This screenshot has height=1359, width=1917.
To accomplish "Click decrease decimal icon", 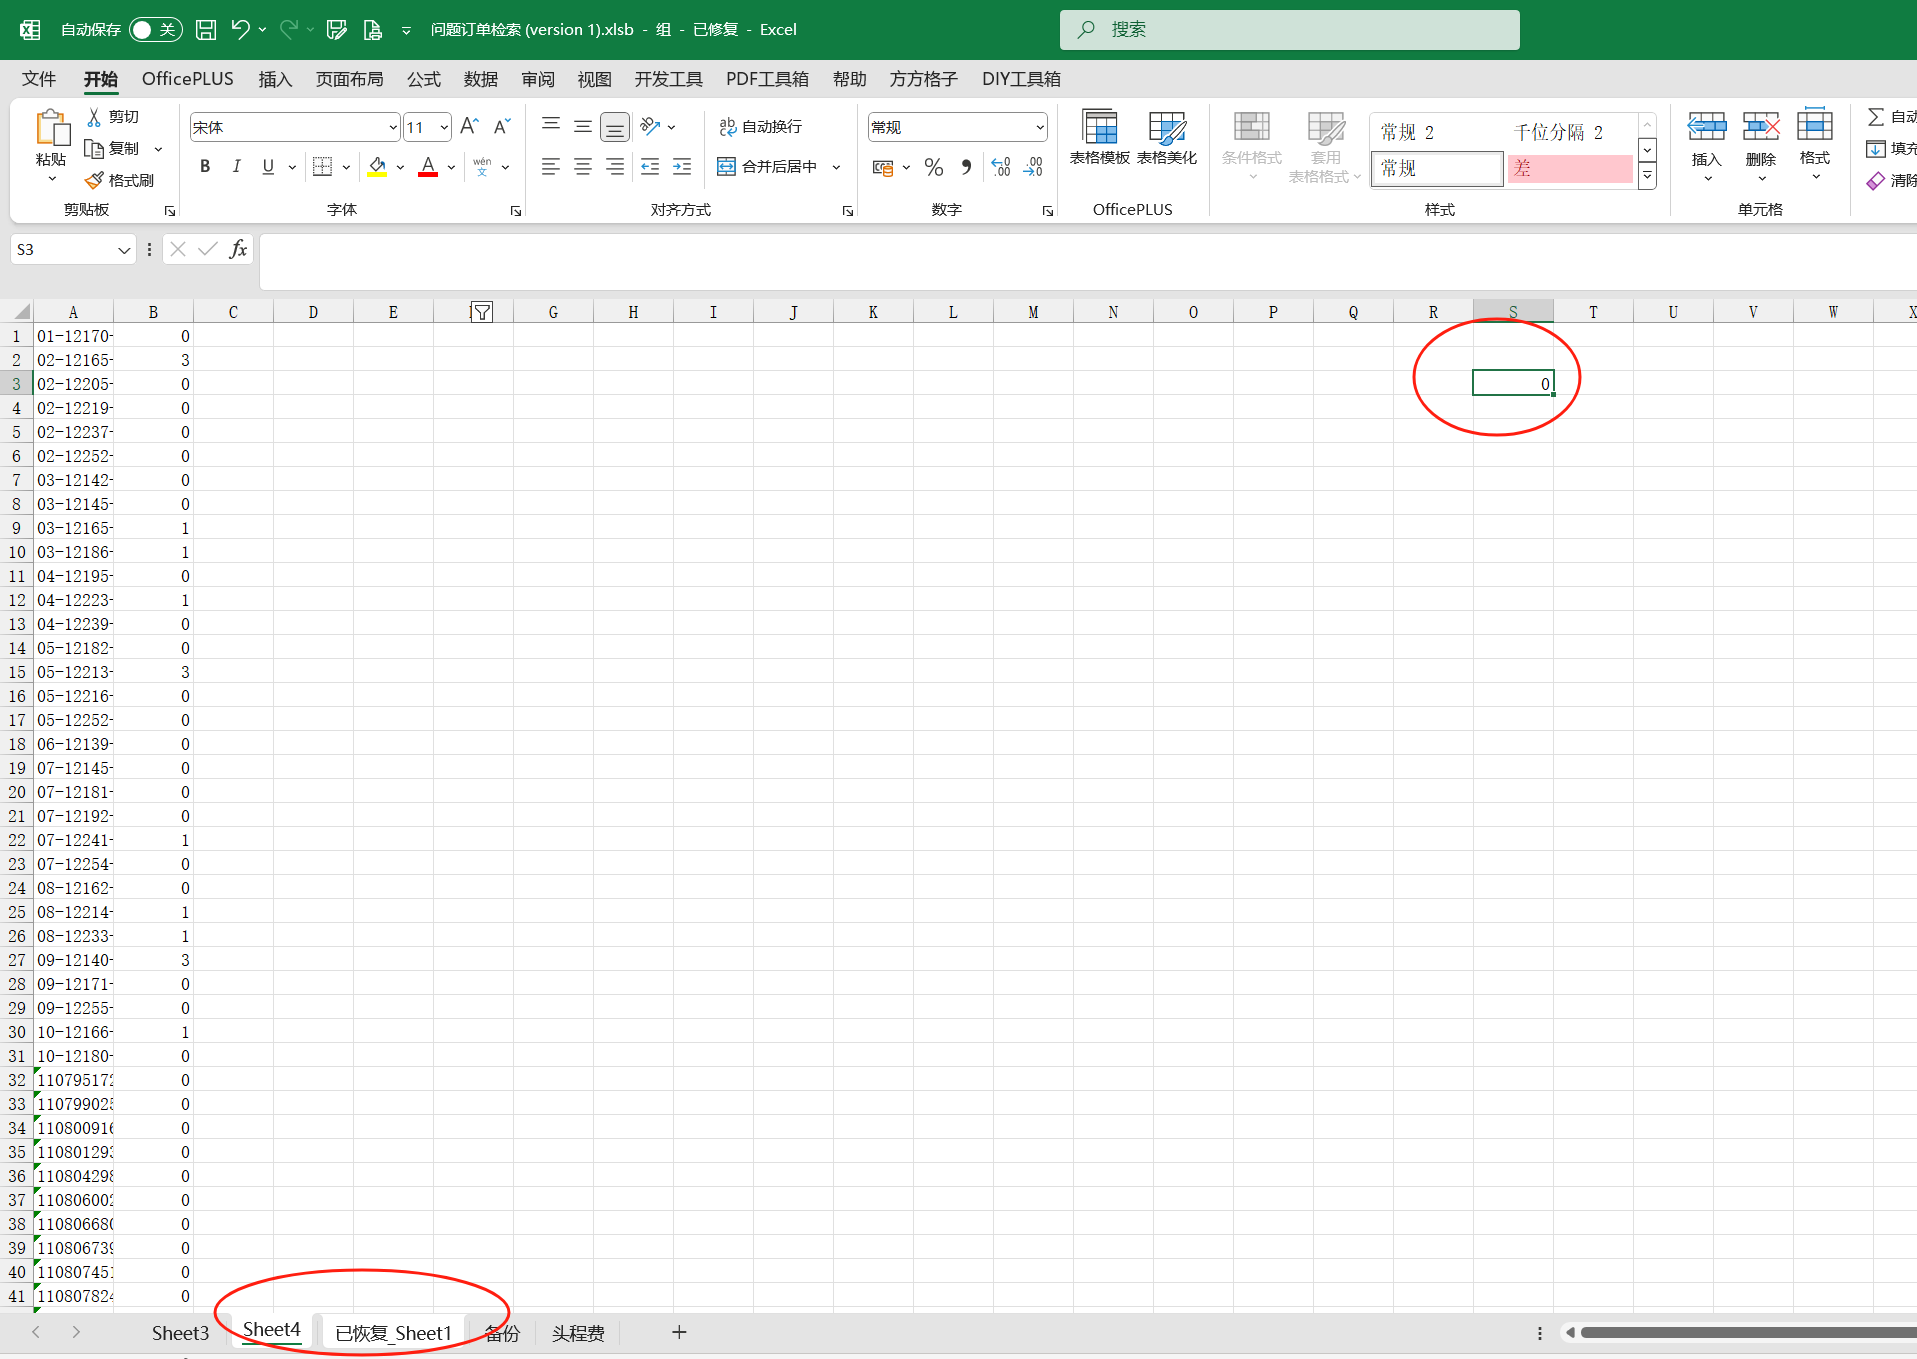I will [x=1034, y=167].
